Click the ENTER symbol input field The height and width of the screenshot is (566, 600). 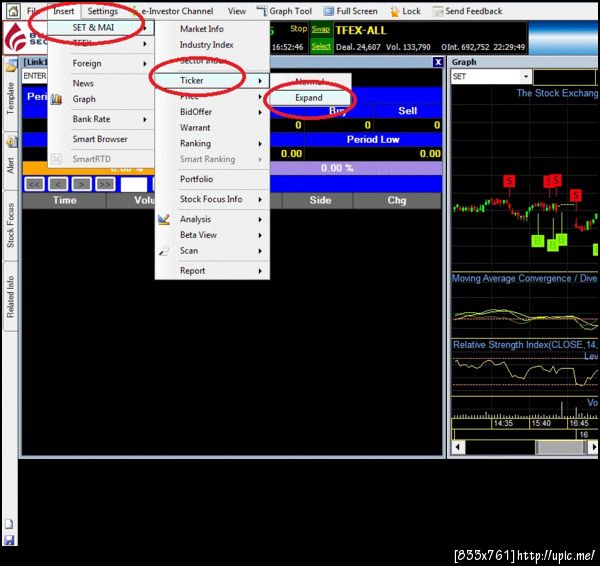pyautogui.click(x=34, y=76)
